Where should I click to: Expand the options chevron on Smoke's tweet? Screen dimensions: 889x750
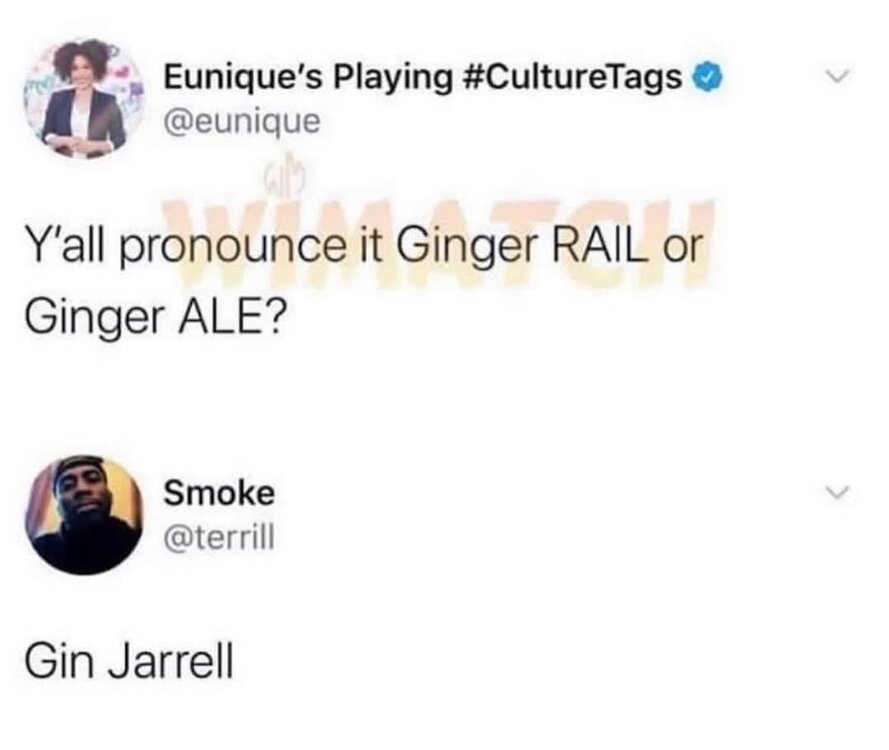tap(837, 492)
